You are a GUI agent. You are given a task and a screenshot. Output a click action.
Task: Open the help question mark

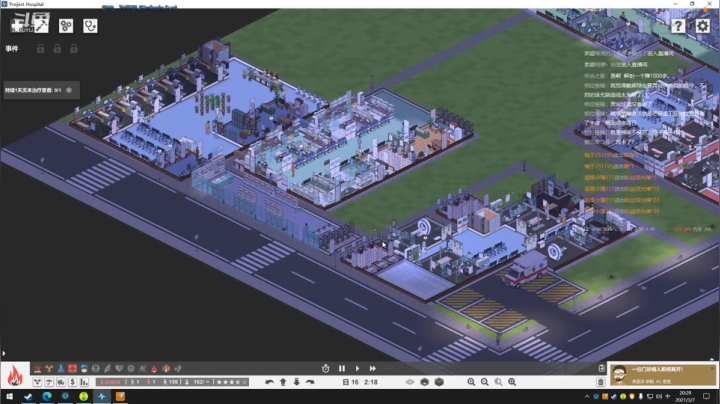pos(678,26)
